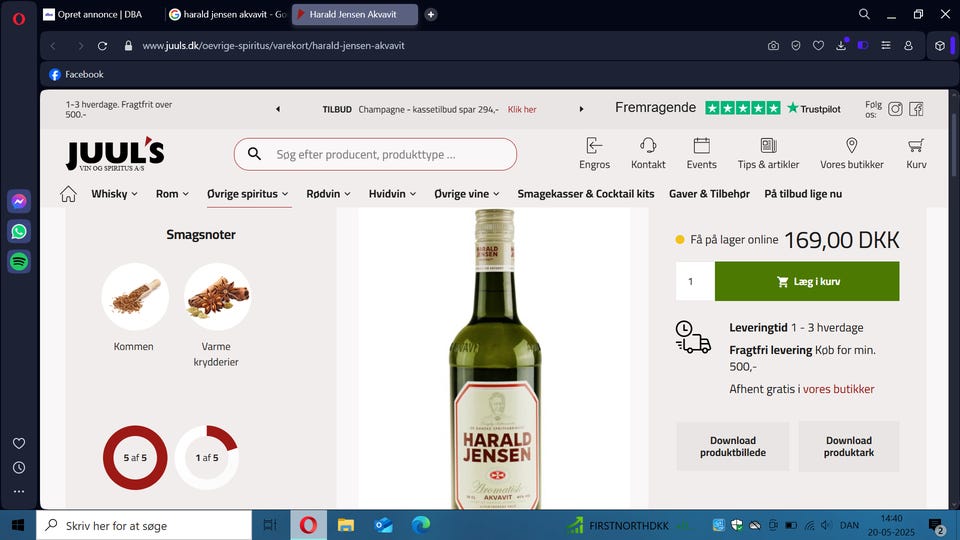Click Download produktbillede button
This screenshot has width=960, height=540.
click(733, 446)
